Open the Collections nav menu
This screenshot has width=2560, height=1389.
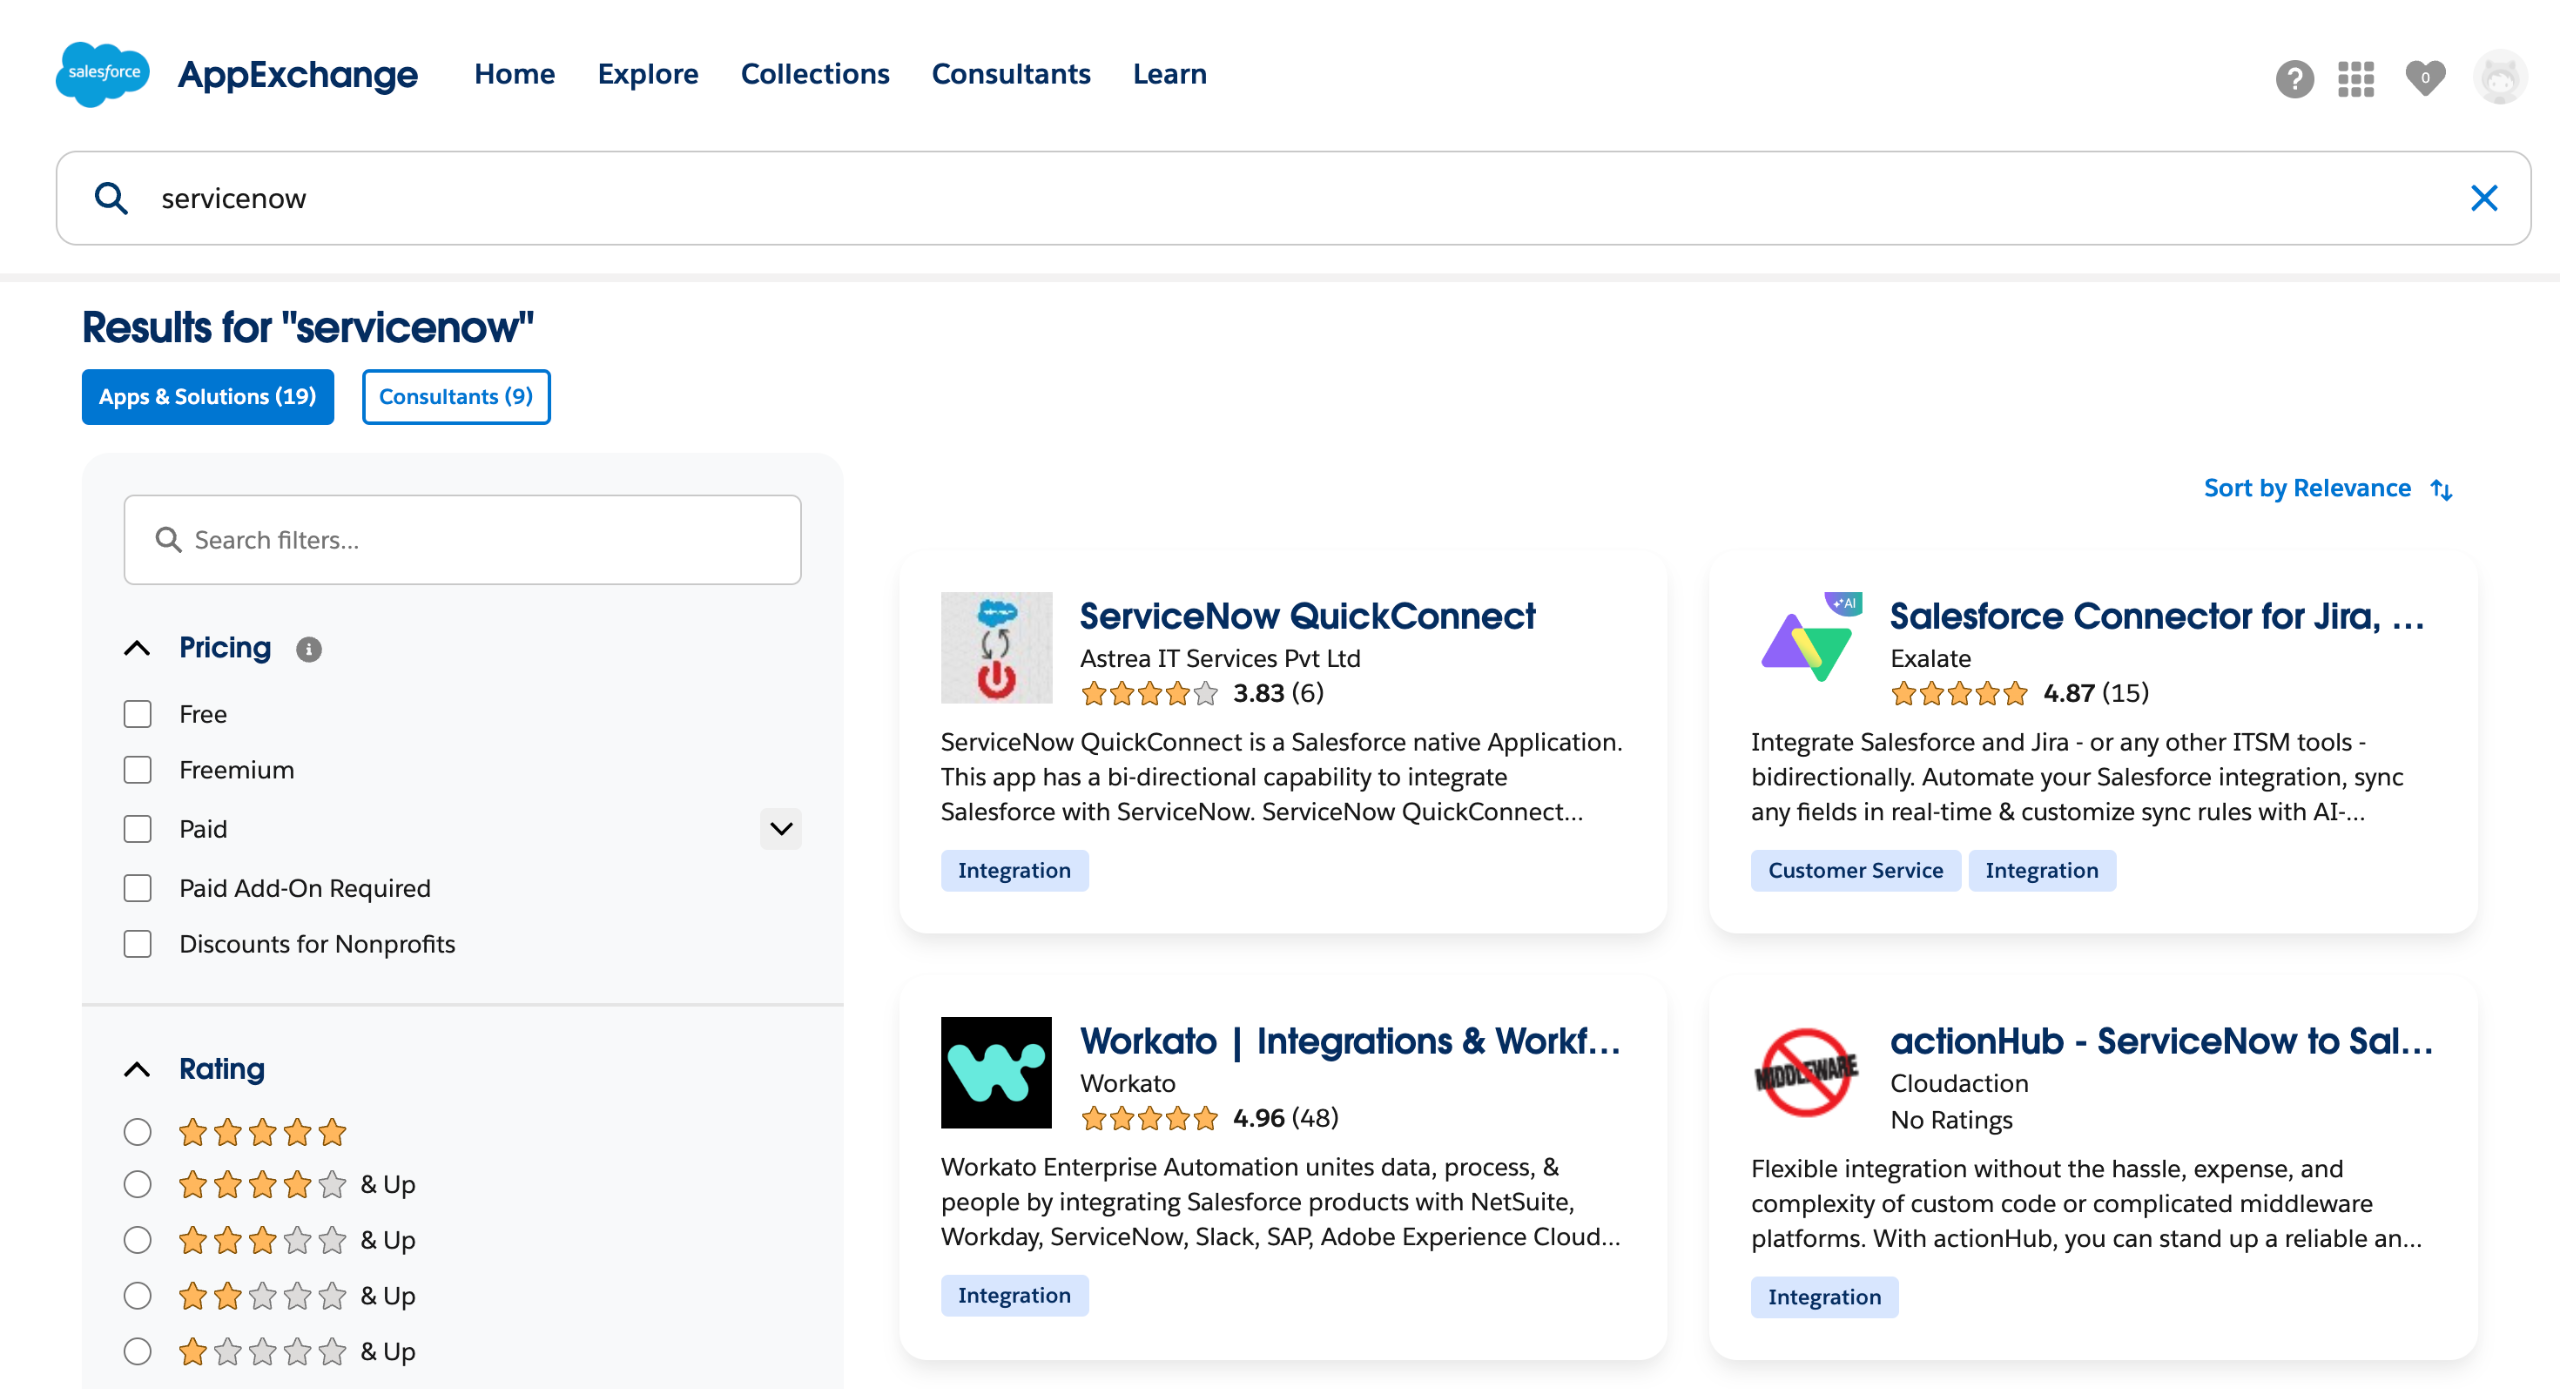(x=814, y=74)
